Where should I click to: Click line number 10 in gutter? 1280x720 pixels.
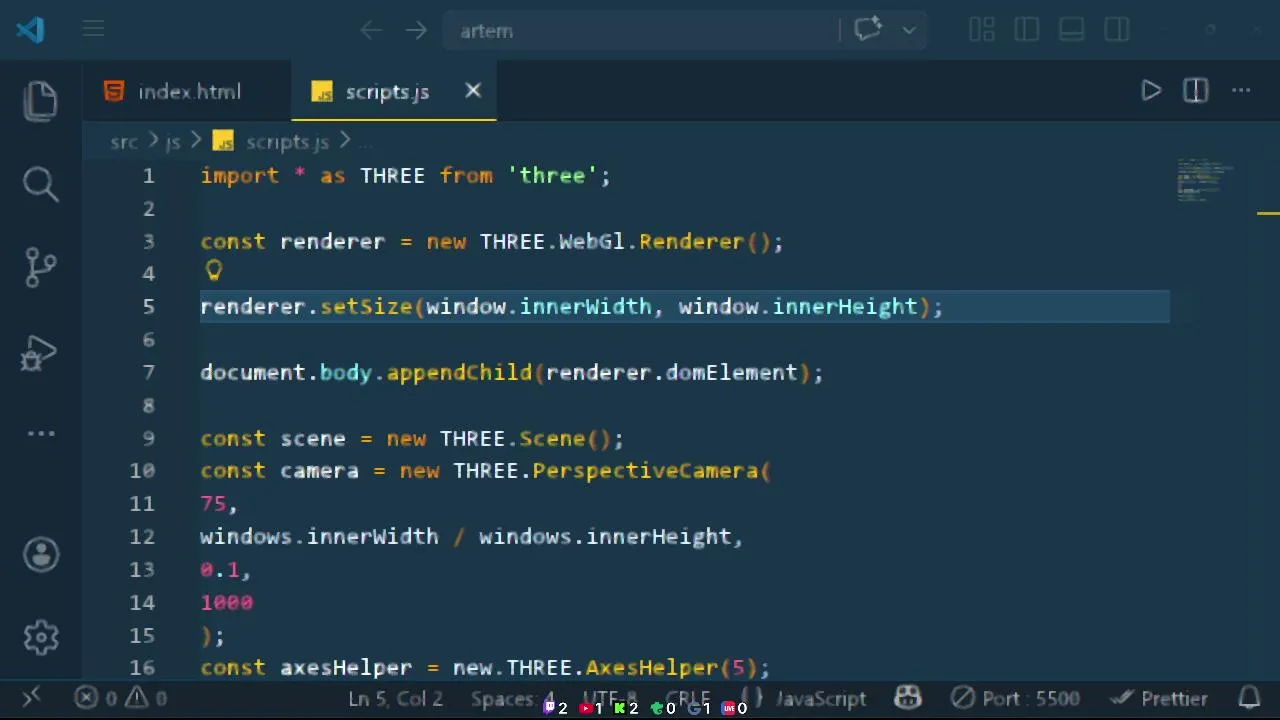142,471
